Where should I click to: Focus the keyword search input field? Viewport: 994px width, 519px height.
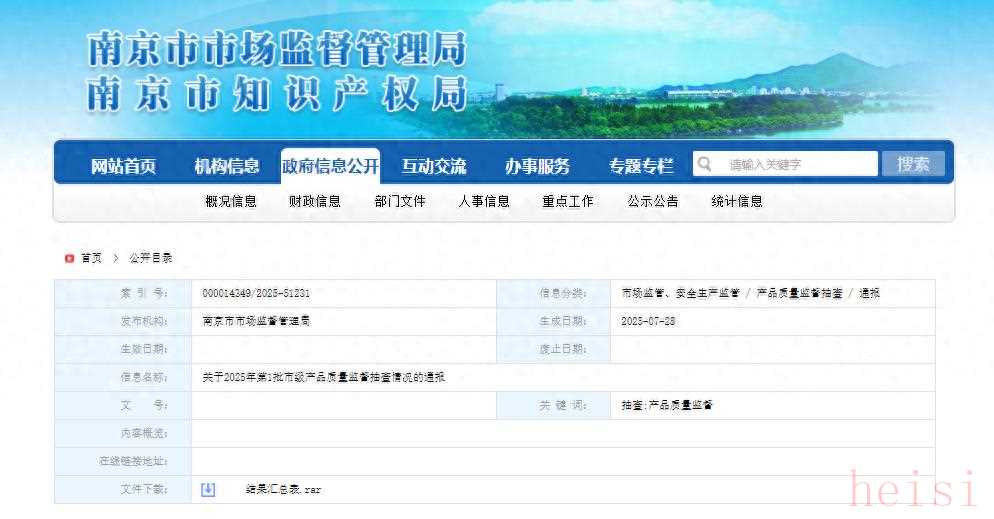click(x=795, y=165)
